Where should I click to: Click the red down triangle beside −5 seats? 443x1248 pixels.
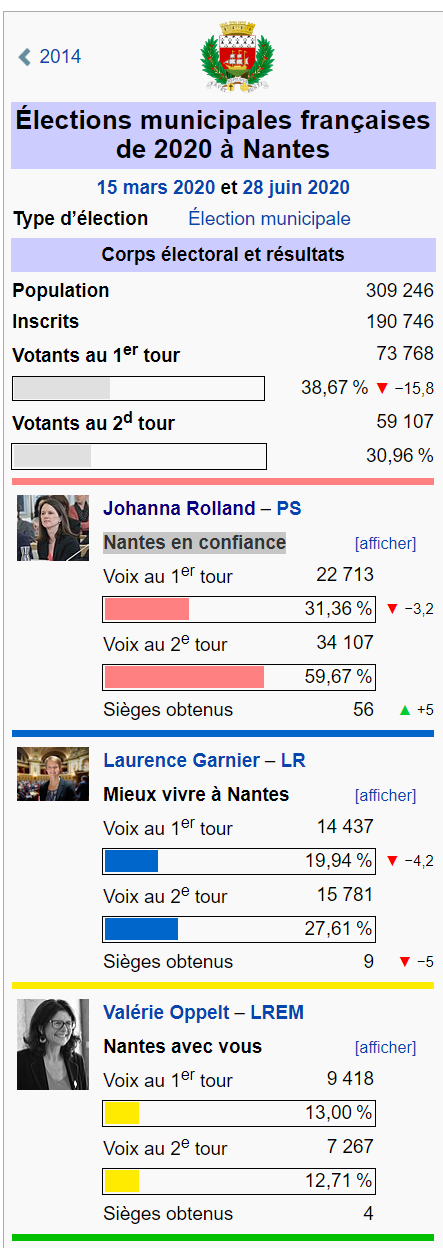(x=404, y=962)
